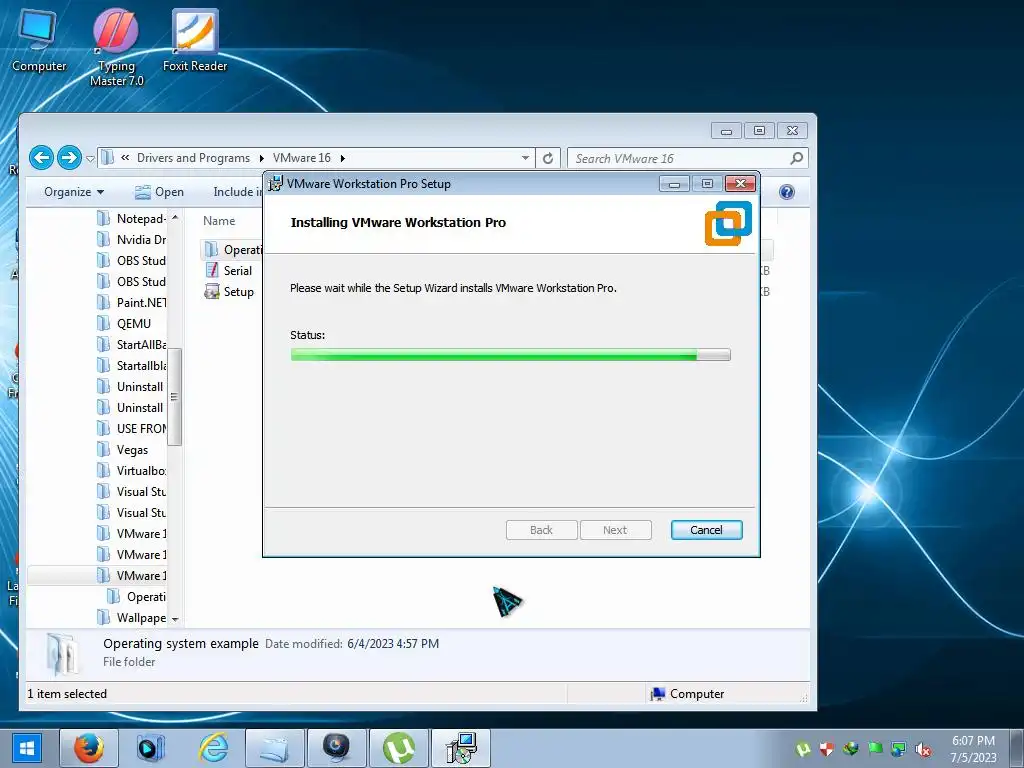The width and height of the screenshot is (1024, 768).
Task: Click folder thumbnail in details pane
Action: coord(64,654)
